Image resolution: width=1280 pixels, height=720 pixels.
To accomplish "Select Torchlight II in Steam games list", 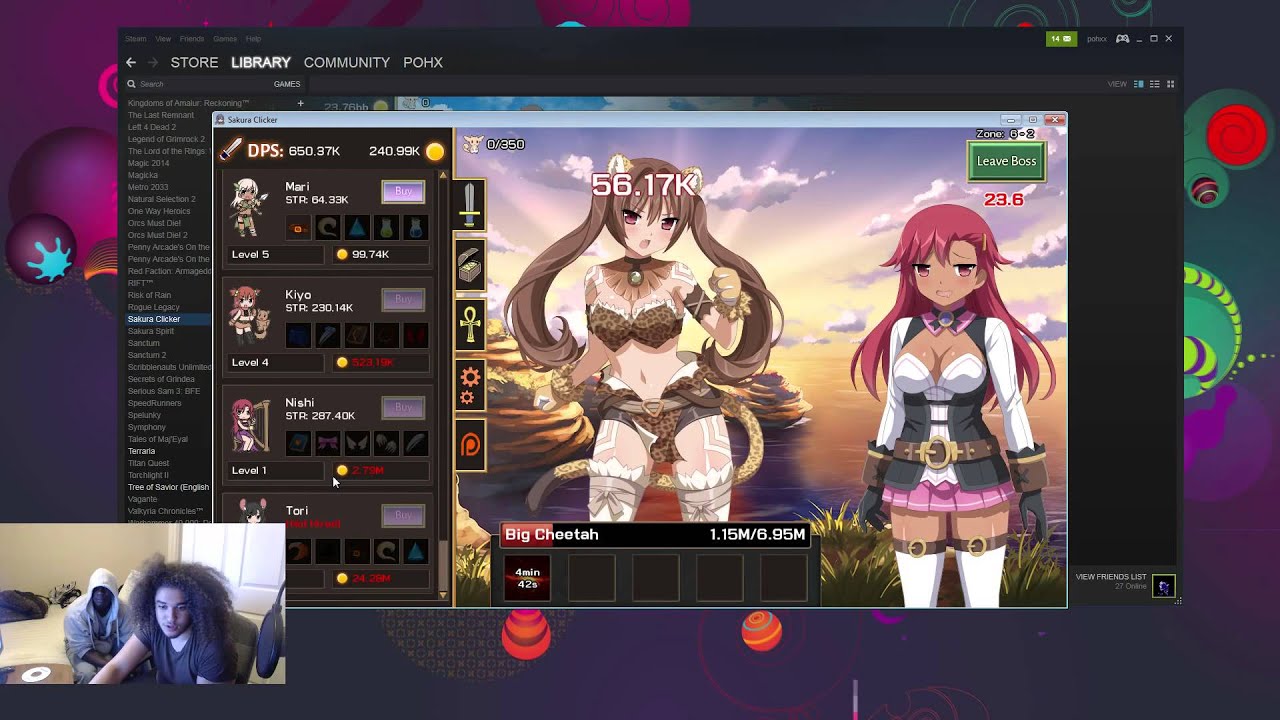I will pos(148,475).
